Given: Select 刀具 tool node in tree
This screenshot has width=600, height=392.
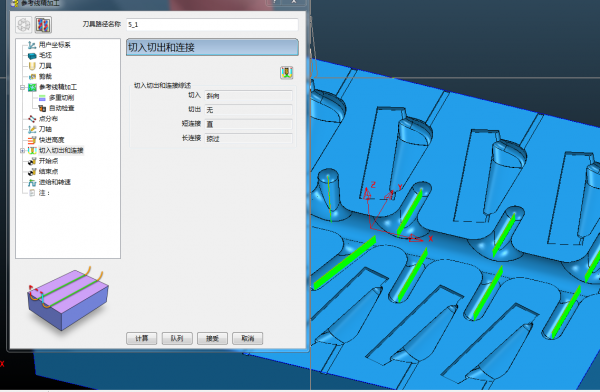Looking at the screenshot, I should (45, 66).
